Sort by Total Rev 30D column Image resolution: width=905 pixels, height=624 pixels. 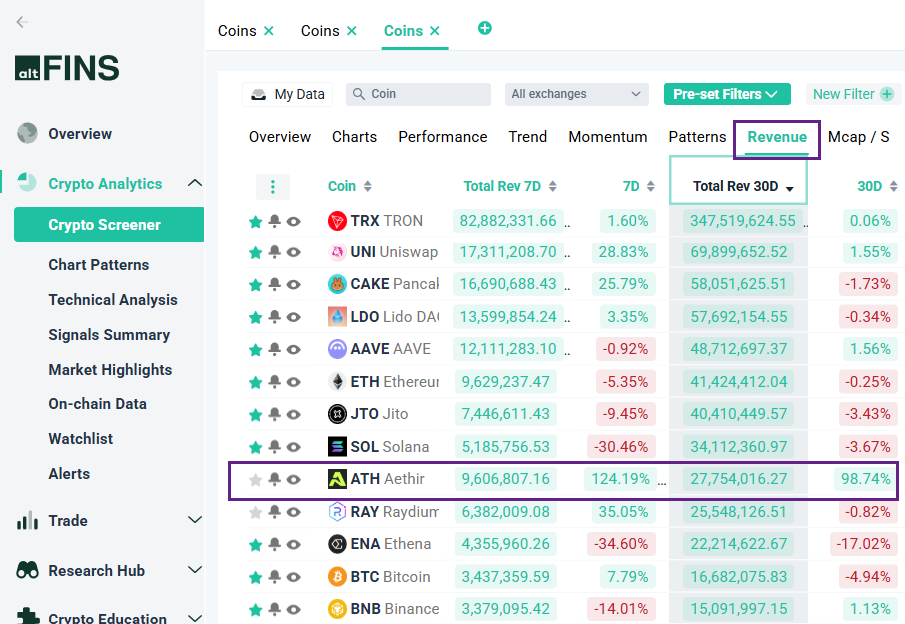coord(743,186)
